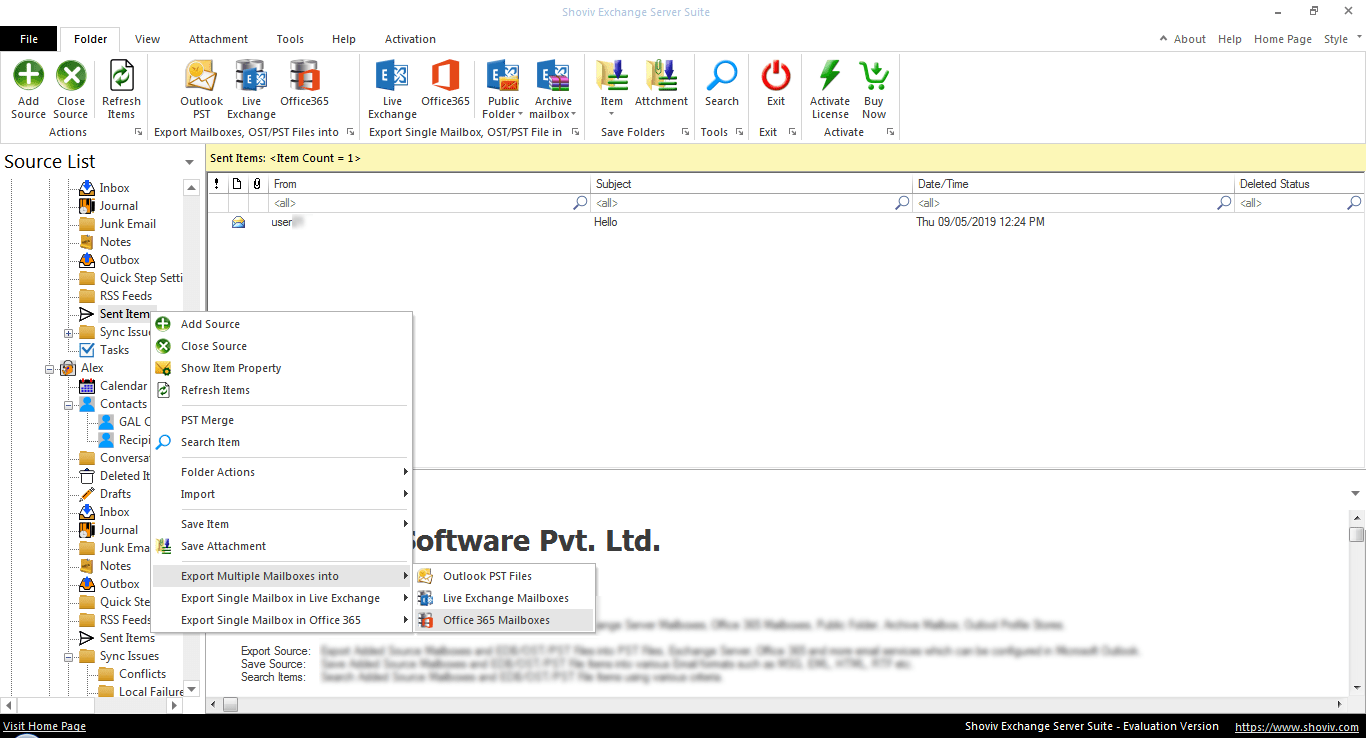The width and height of the screenshot is (1367, 738).
Task: Switch to the View ribbon tab
Action: click(x=147, y=39)
